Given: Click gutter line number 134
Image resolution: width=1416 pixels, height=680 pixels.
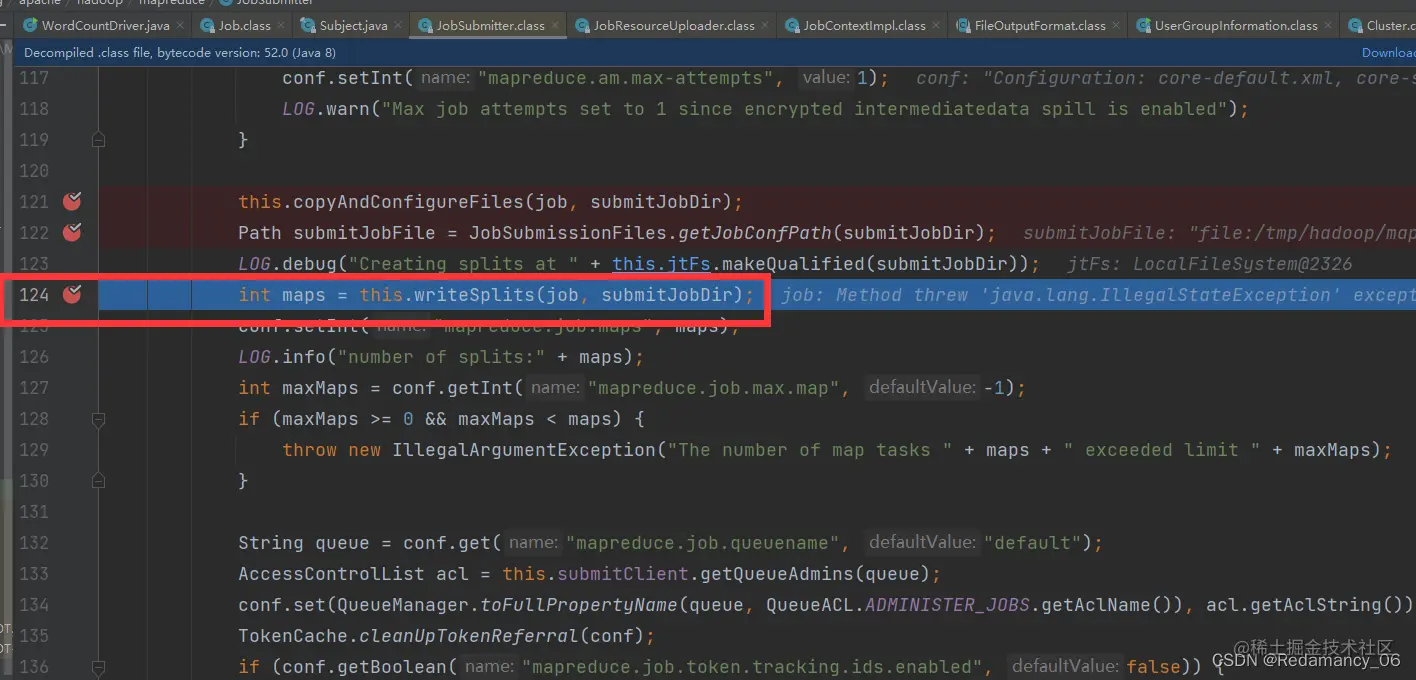Looking at the screenshot, I should (x=34, y=605).
